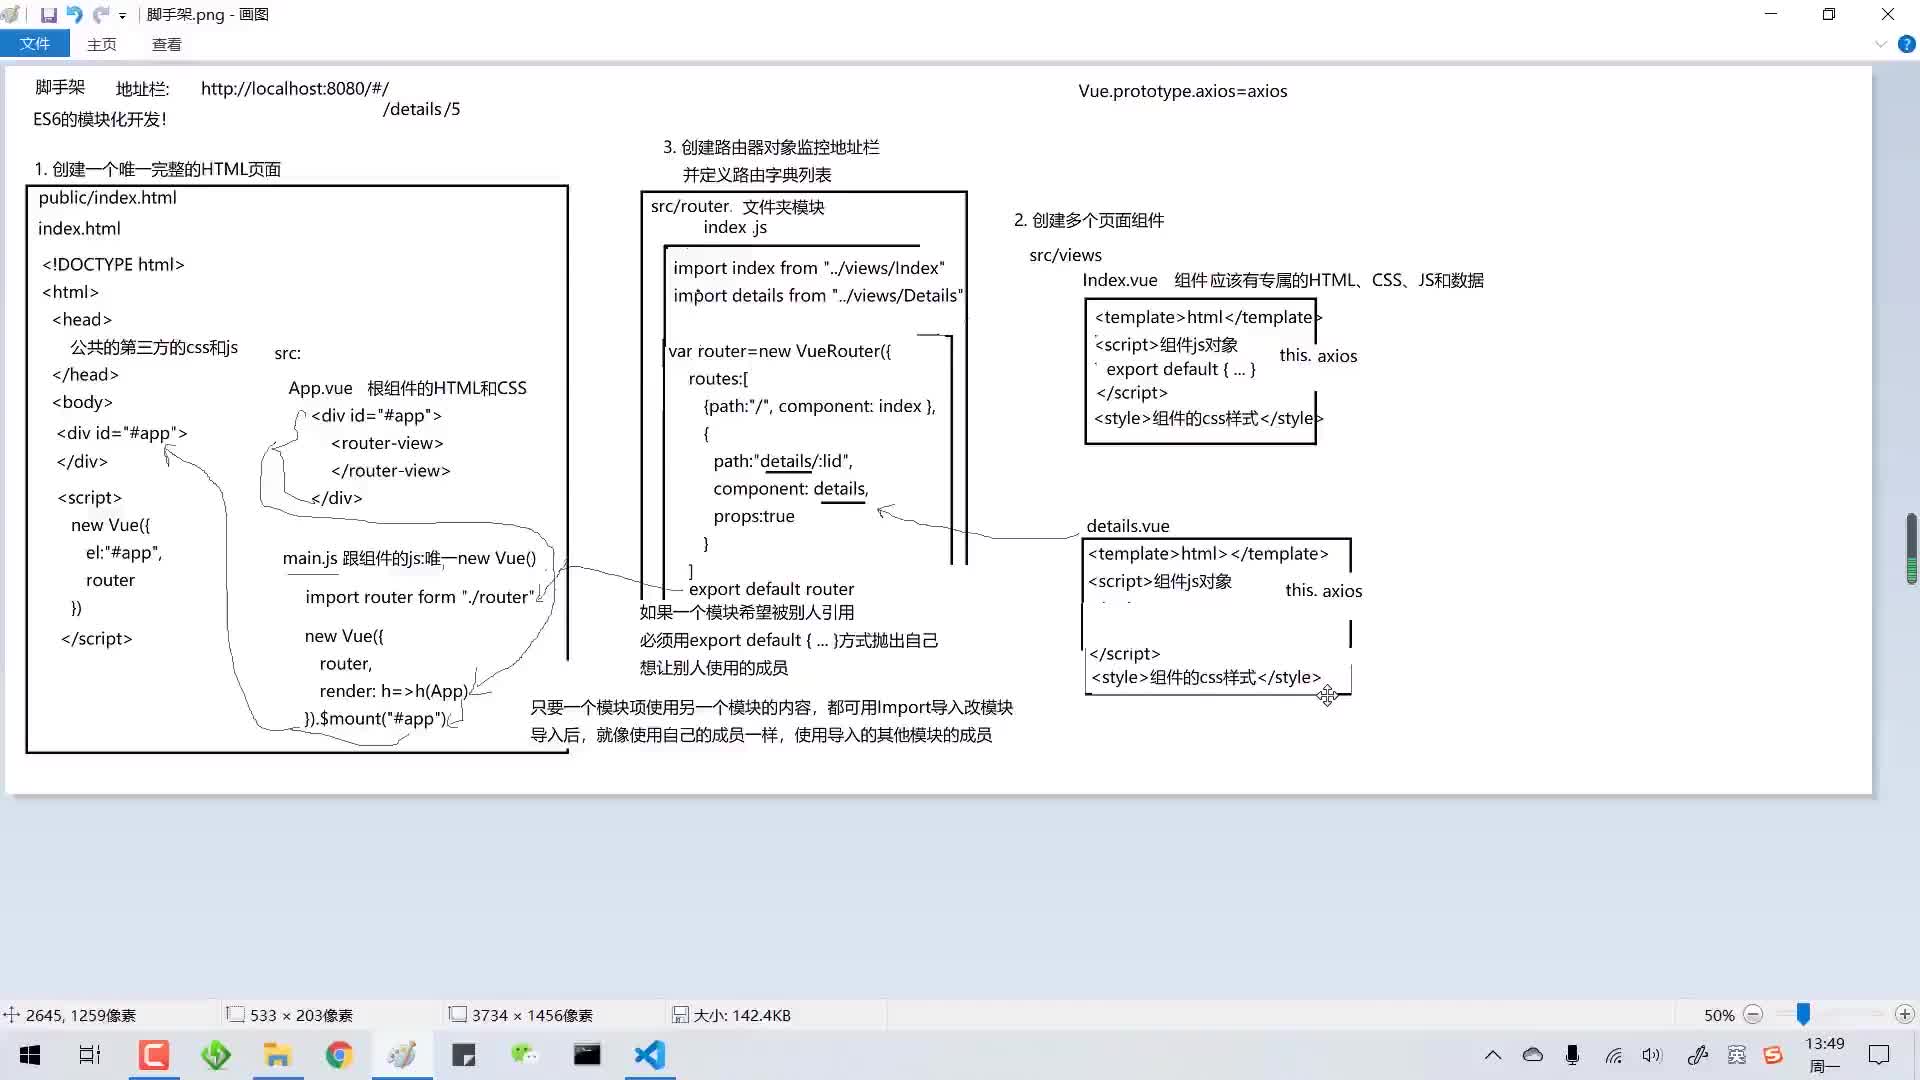Open the 查看 menu
This screenshot has width=1920, height=1080.
(166, 44)
